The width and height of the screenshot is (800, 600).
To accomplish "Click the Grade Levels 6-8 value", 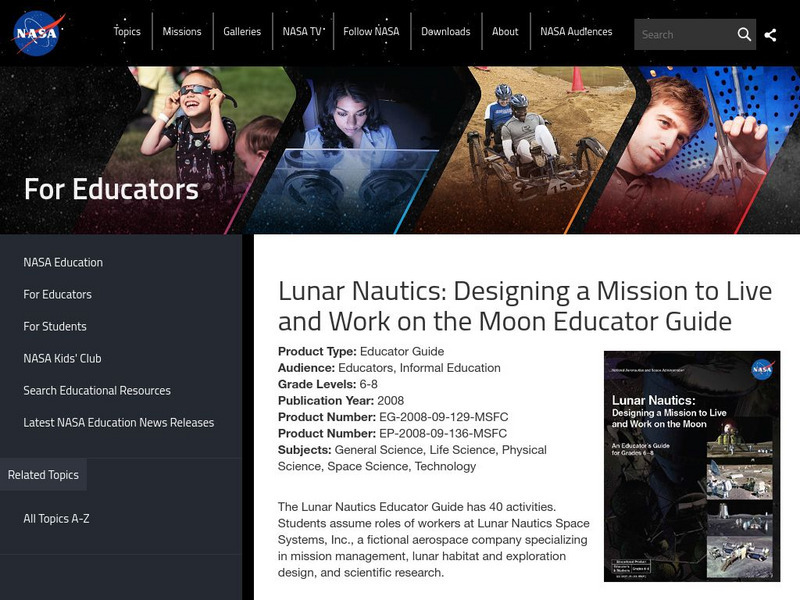I will point(368,384).
